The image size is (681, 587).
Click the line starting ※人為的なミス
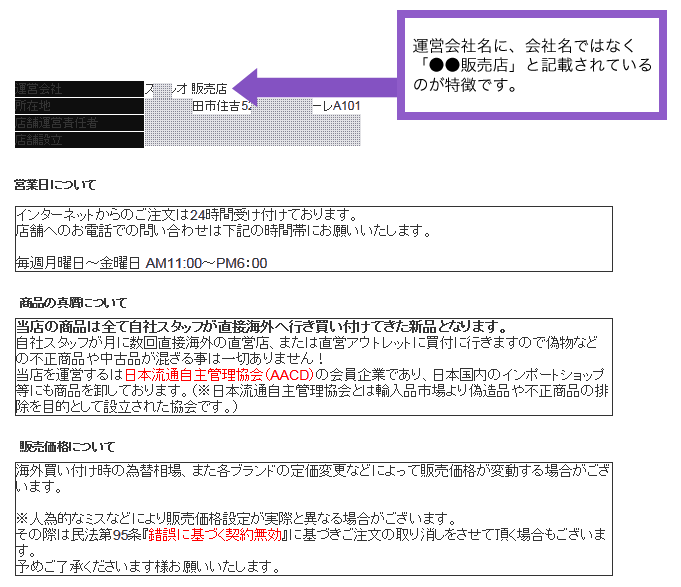pos(237,518)
